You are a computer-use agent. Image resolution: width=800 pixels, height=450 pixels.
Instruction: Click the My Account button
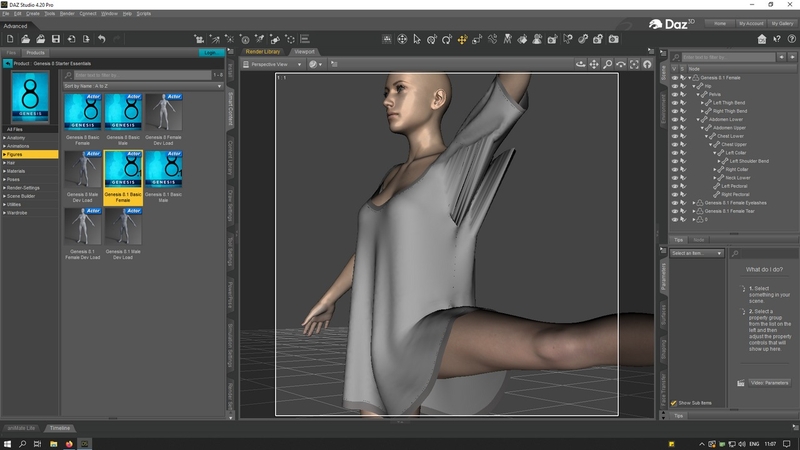pos(751,23)
